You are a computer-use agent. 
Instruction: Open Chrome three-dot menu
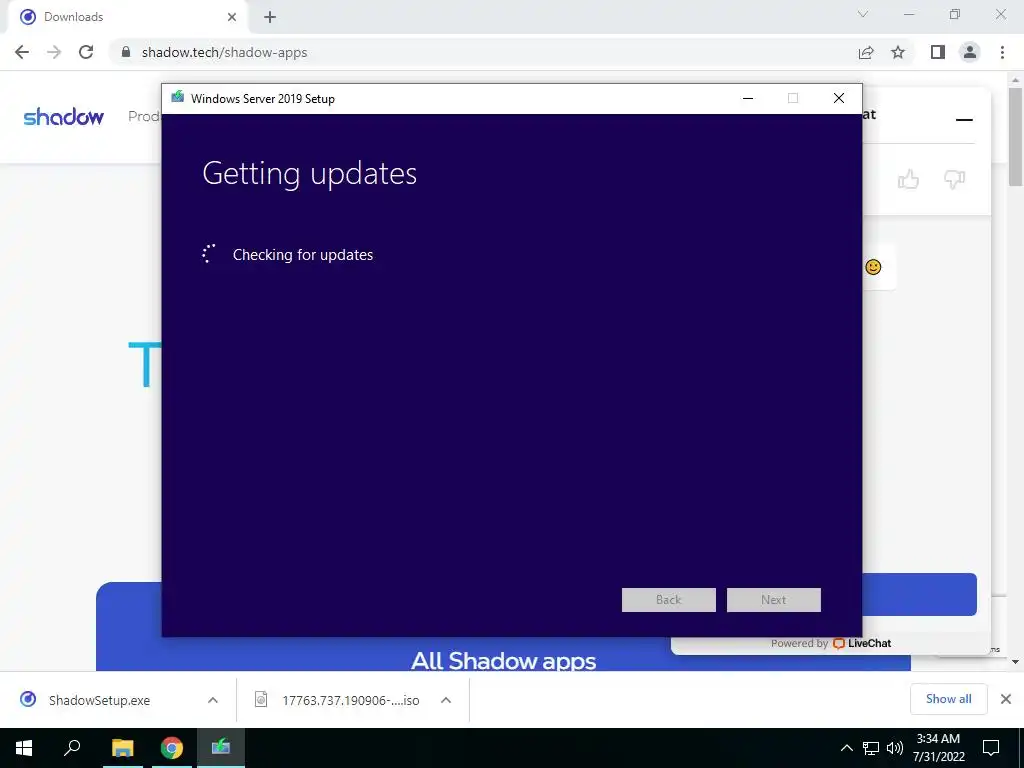1002,52
